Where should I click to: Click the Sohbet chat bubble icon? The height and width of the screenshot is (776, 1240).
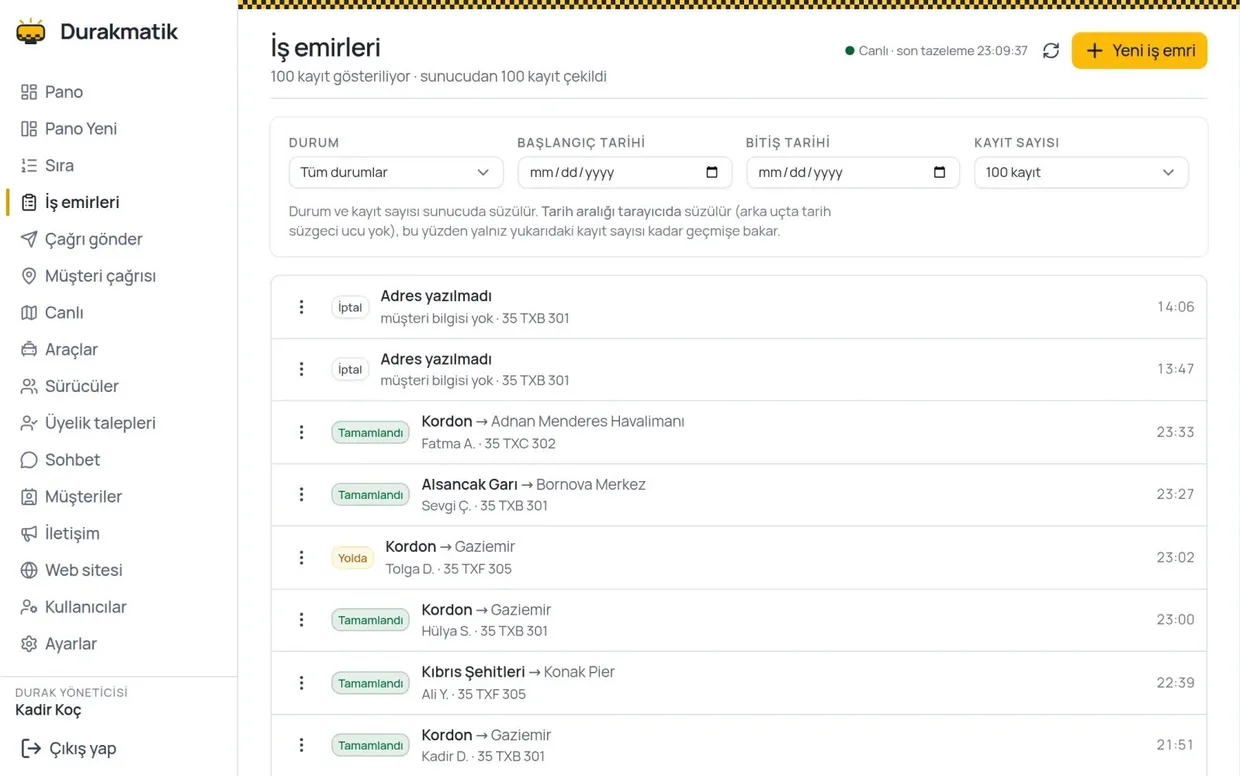point(29,460)
